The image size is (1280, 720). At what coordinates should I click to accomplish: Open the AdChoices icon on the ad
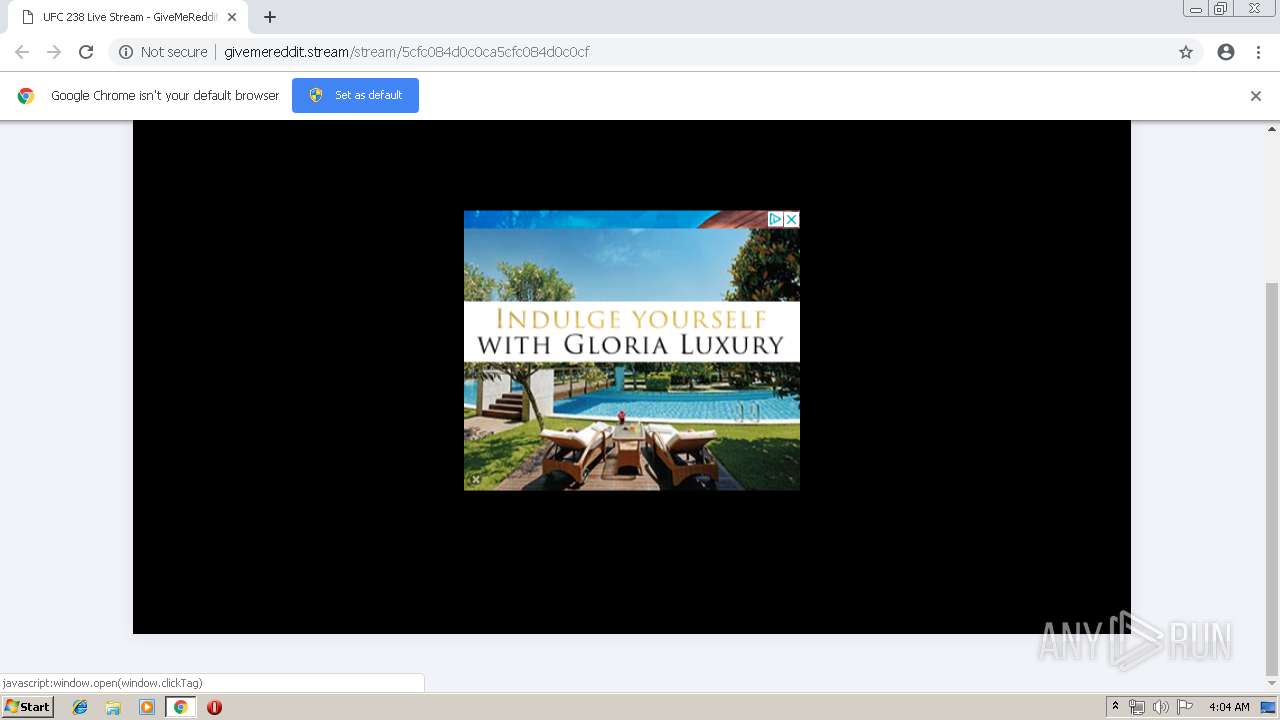(774, 219)
